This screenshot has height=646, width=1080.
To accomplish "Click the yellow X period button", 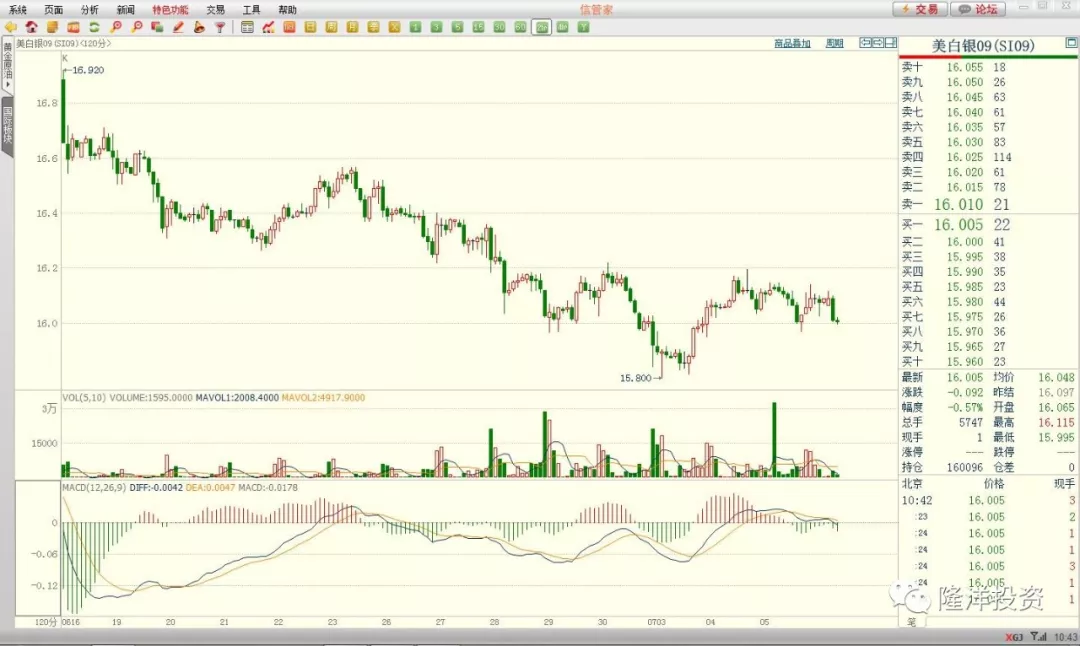I will 394,27.
